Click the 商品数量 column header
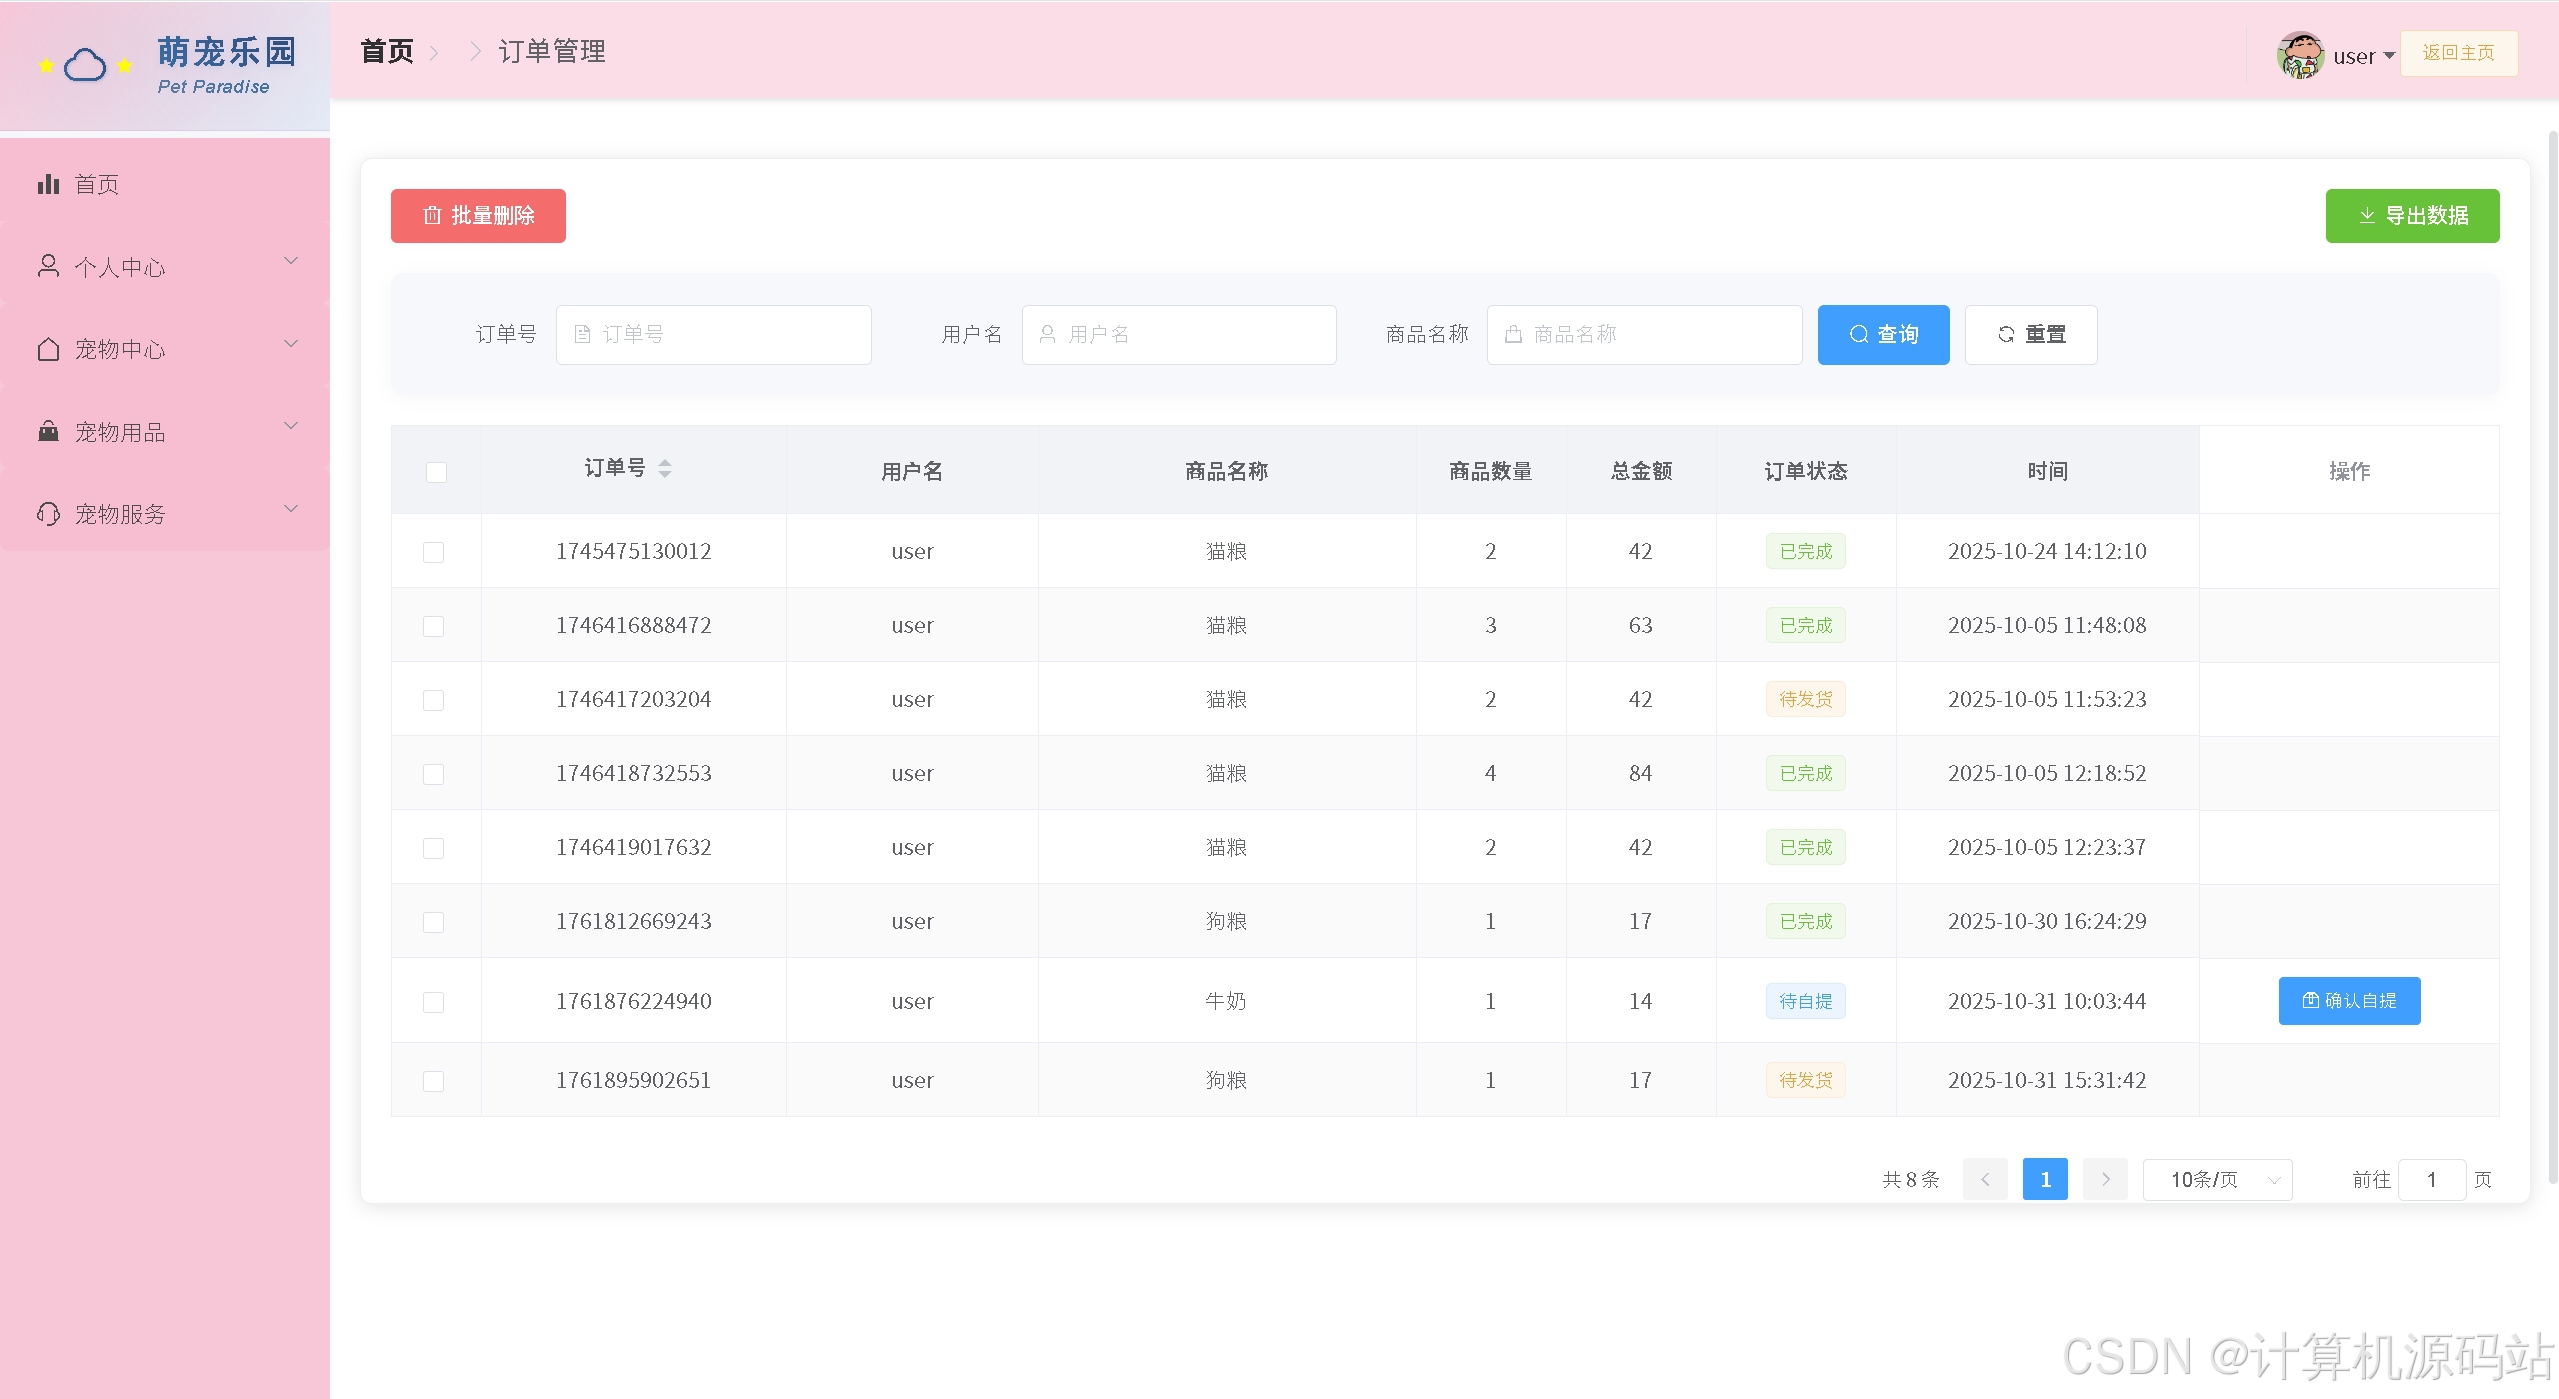Screen dimensions: 2559x1399 (x=1491, y=471)
